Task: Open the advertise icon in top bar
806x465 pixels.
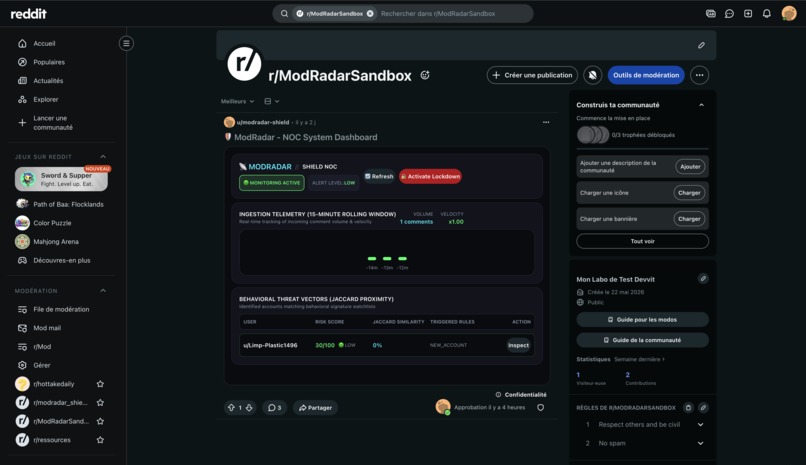Action: point(710,14)
